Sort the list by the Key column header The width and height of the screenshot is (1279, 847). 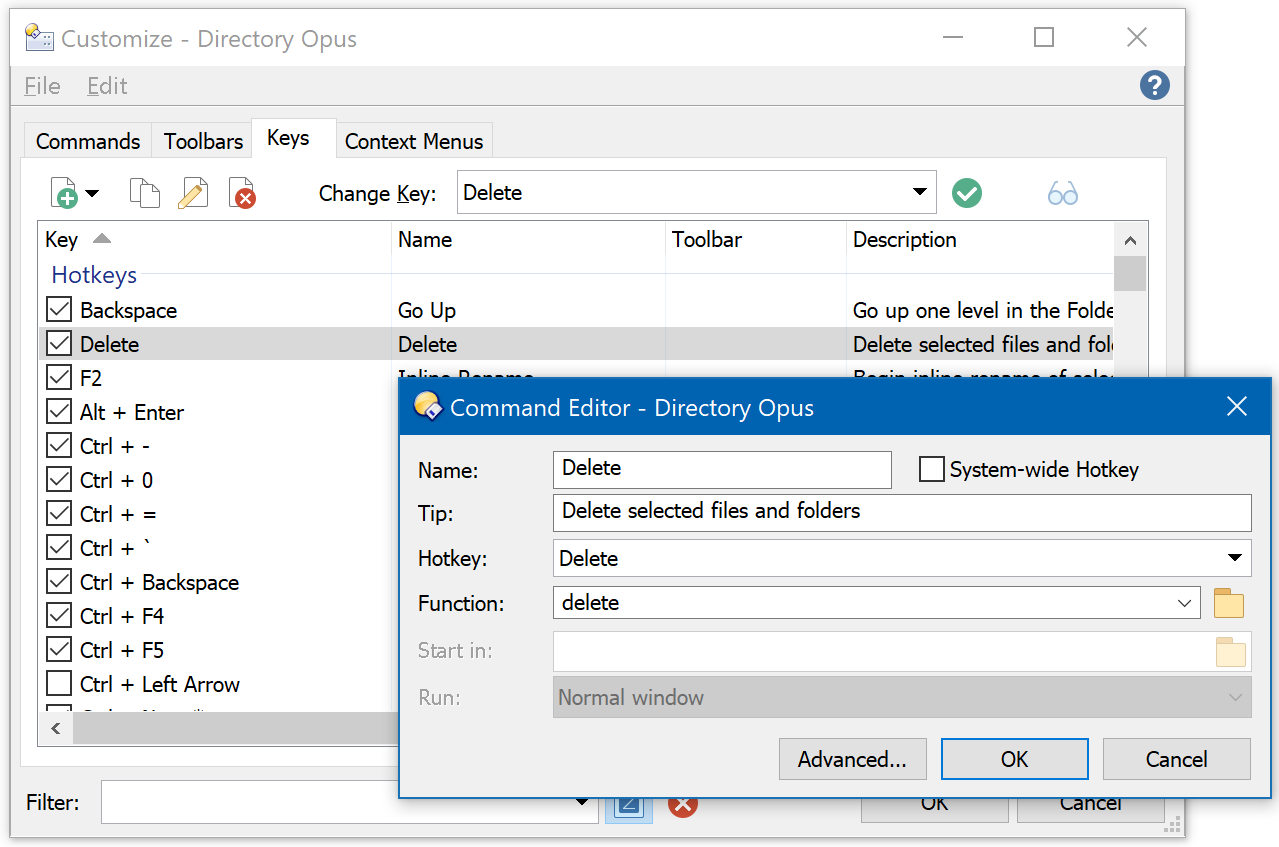214,240
